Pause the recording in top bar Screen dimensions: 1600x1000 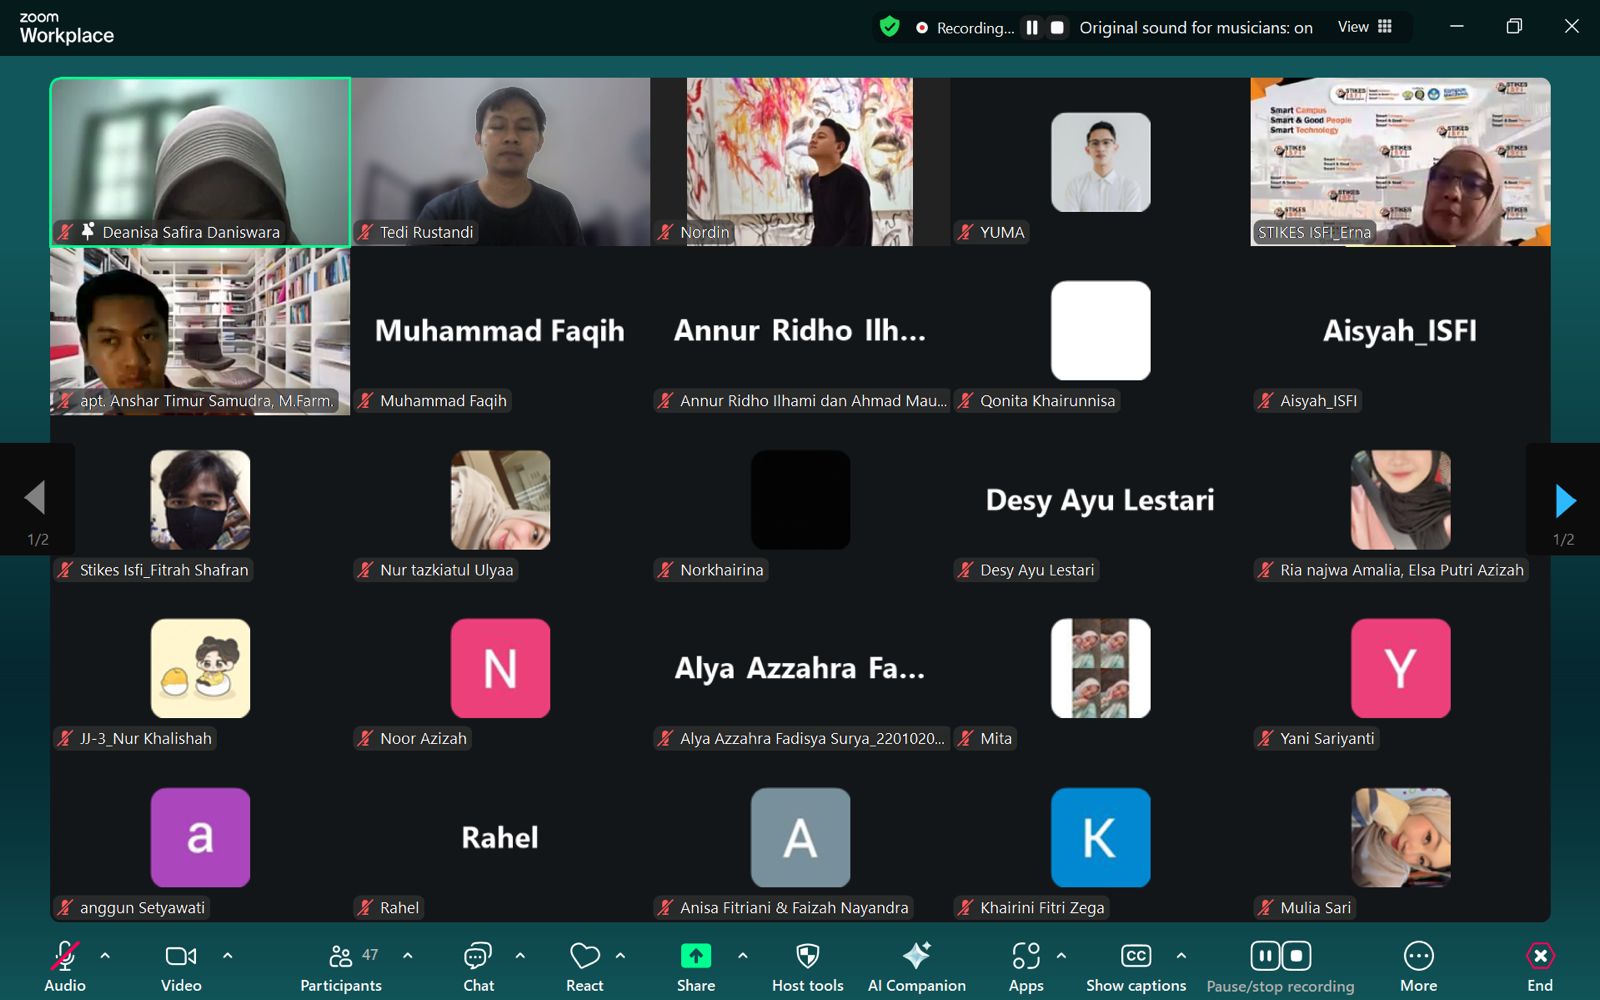tap(1032, 28)
